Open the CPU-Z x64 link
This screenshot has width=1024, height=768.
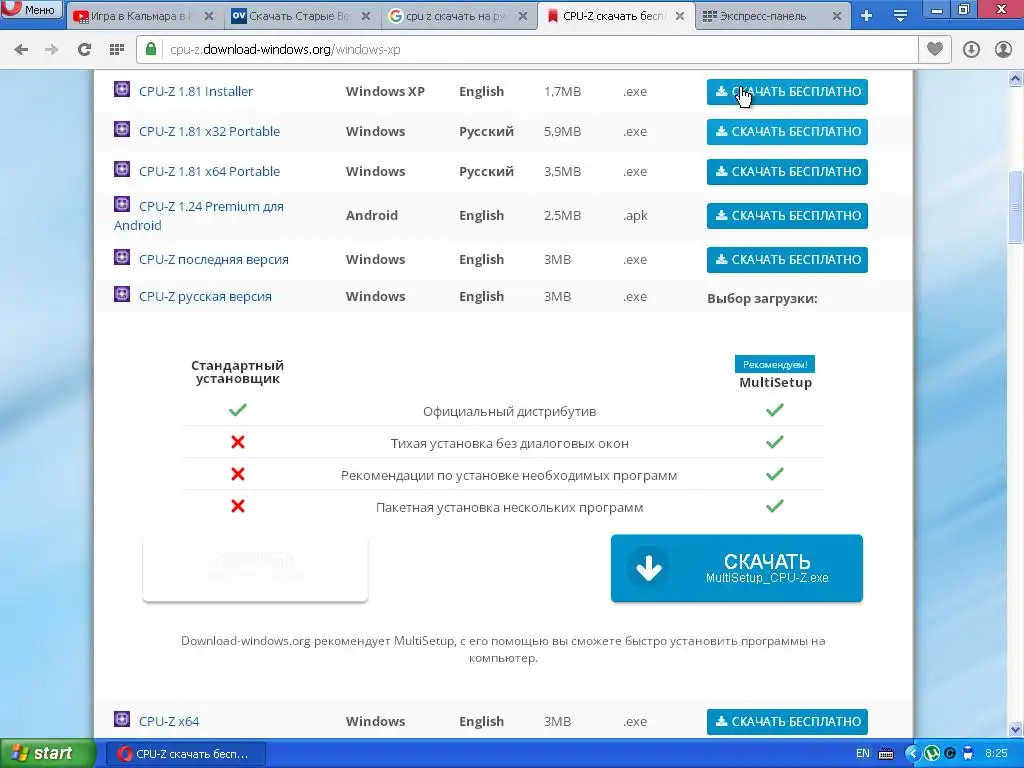click(169, 722)
